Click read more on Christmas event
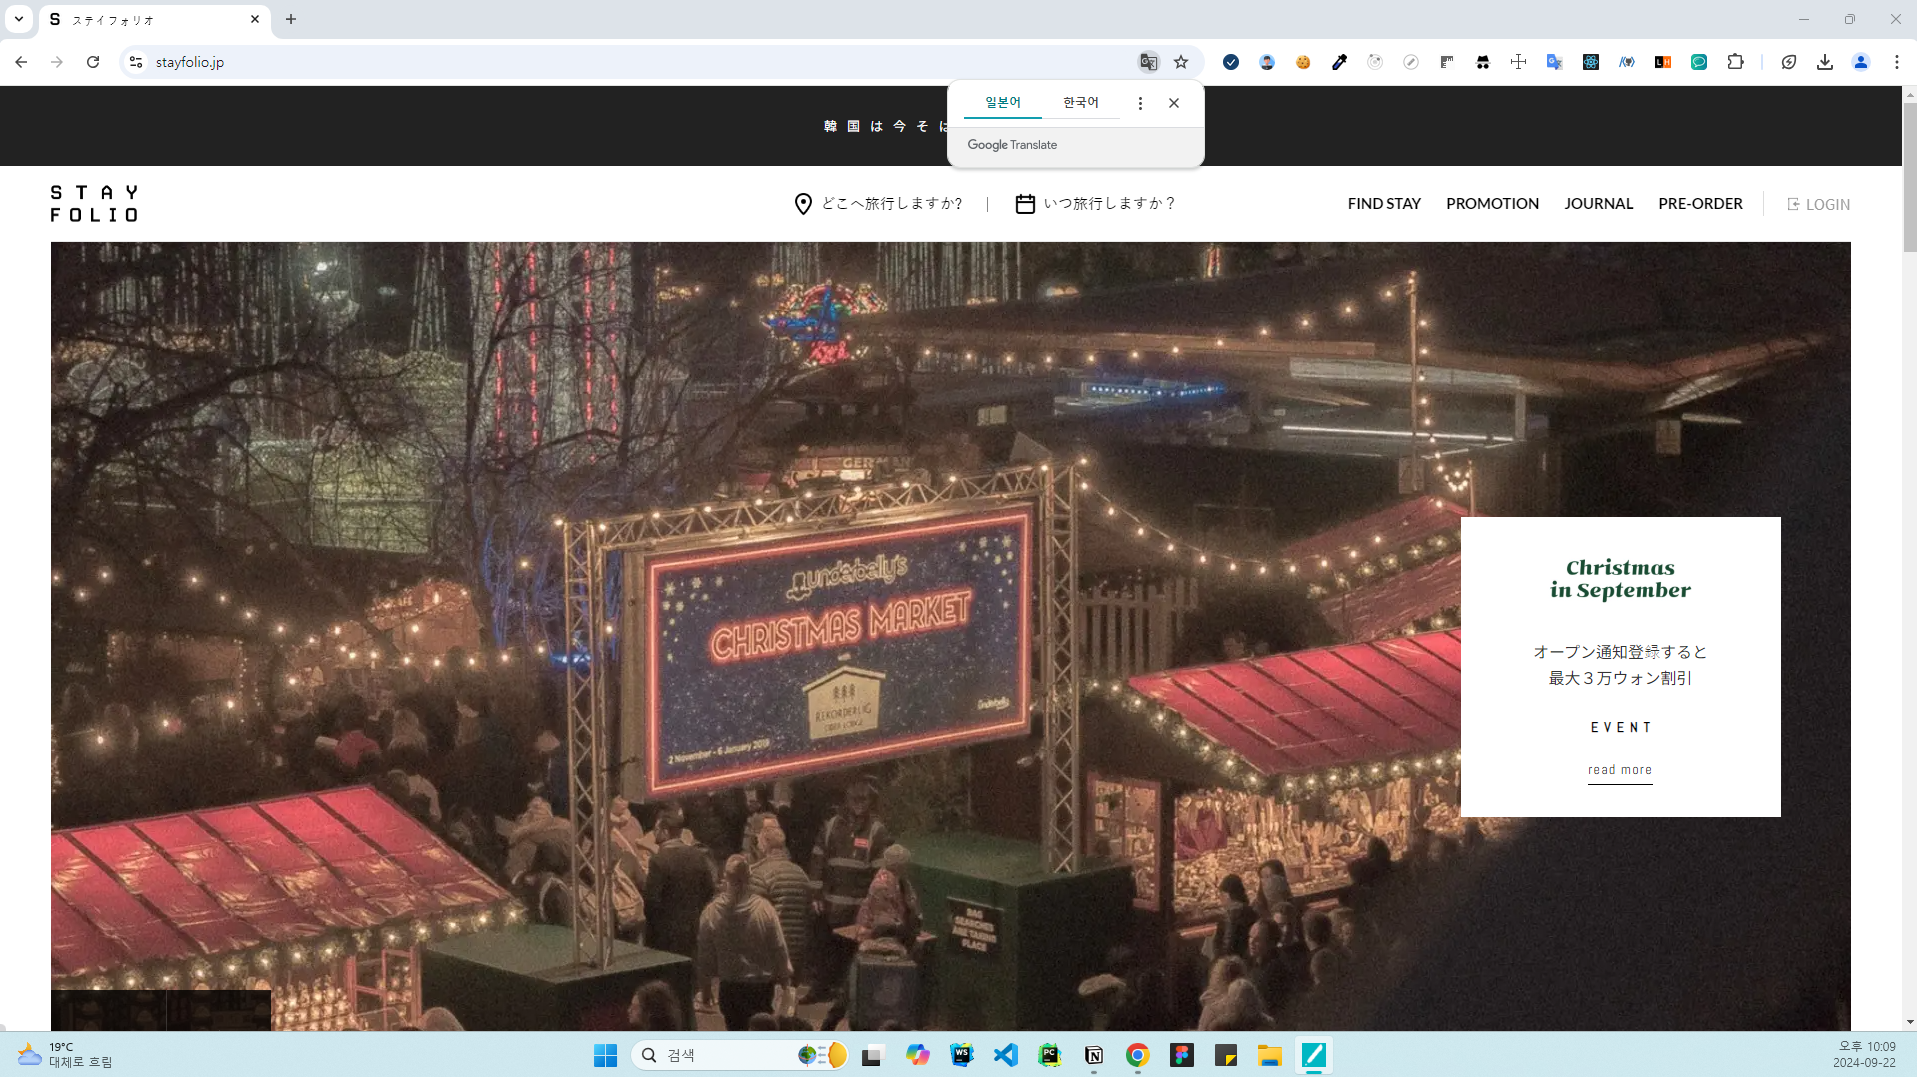This screenshot has height=1077, width=1917. [1619, 770]
